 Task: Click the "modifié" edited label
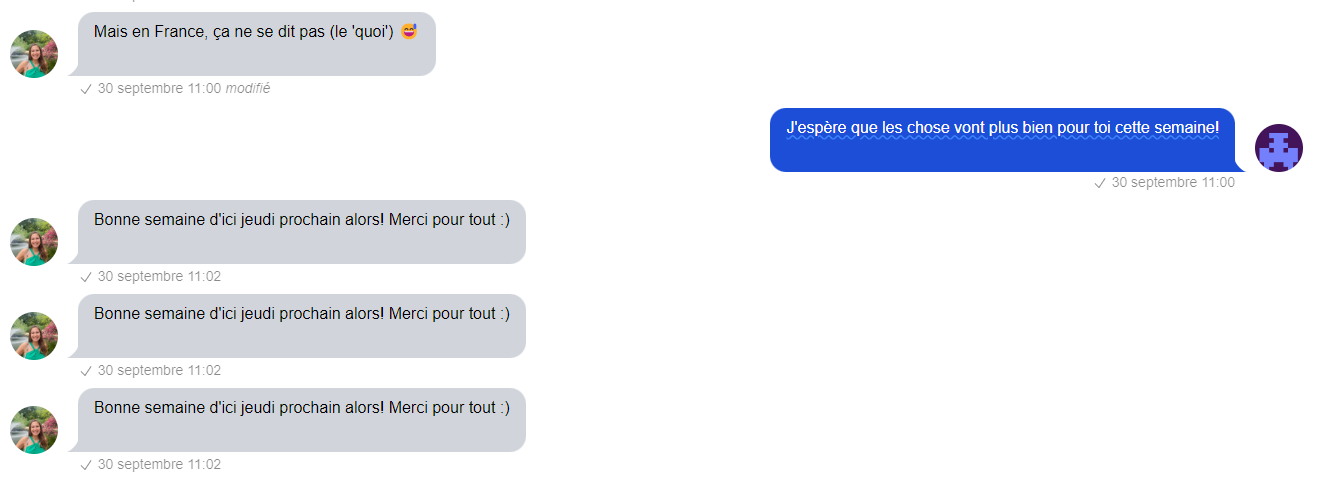tap(248, 88)
